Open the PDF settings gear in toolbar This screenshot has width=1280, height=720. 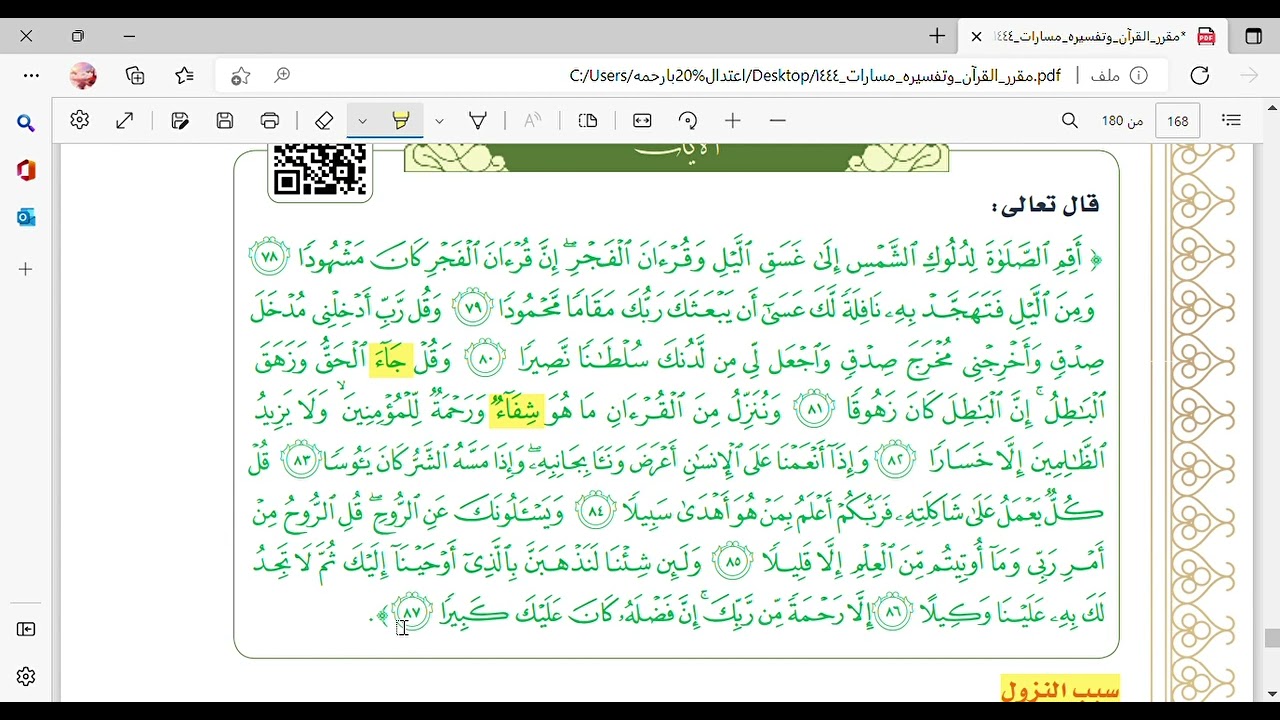(80, 120)
